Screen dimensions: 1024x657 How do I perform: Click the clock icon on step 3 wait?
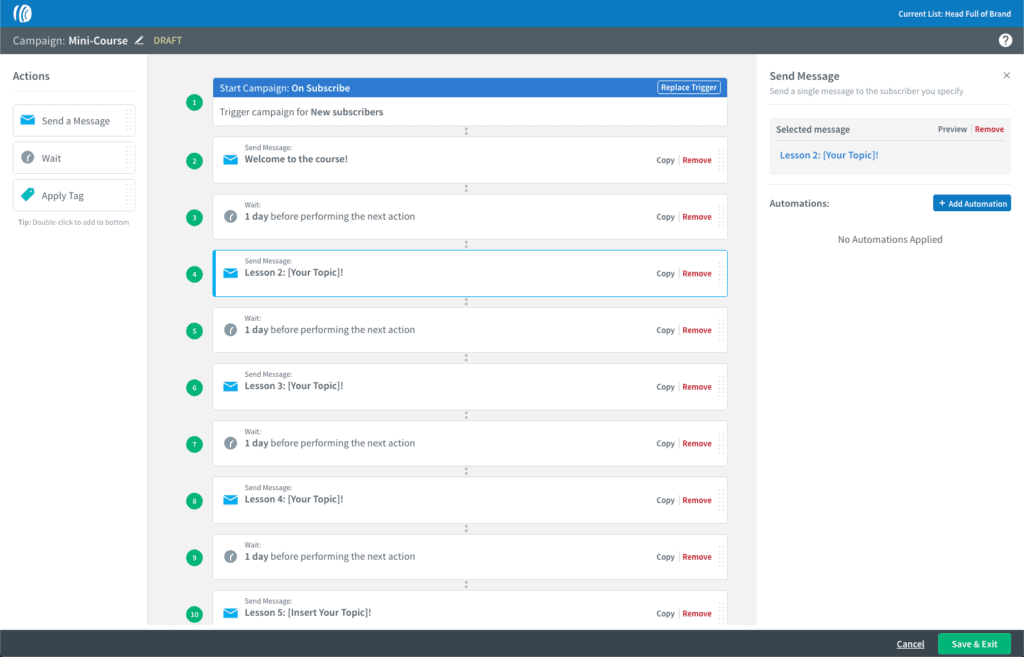coord(230,217)
